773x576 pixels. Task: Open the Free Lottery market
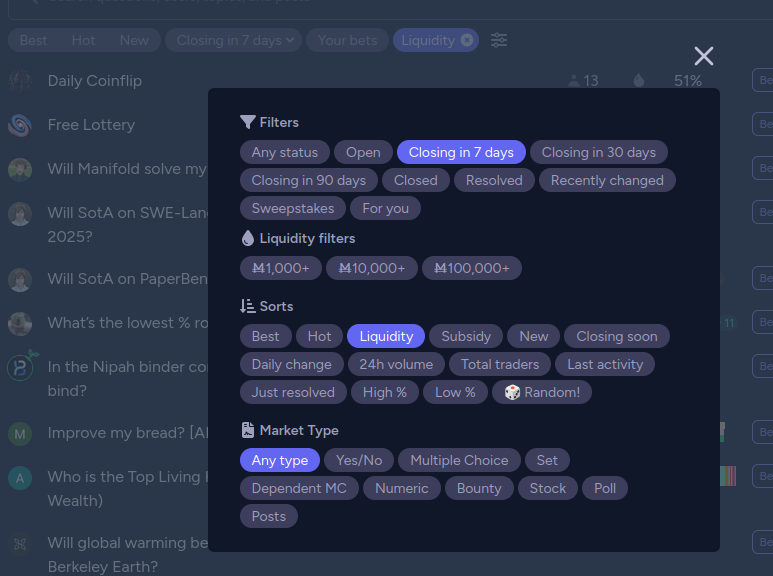click(x=91, y=125)
